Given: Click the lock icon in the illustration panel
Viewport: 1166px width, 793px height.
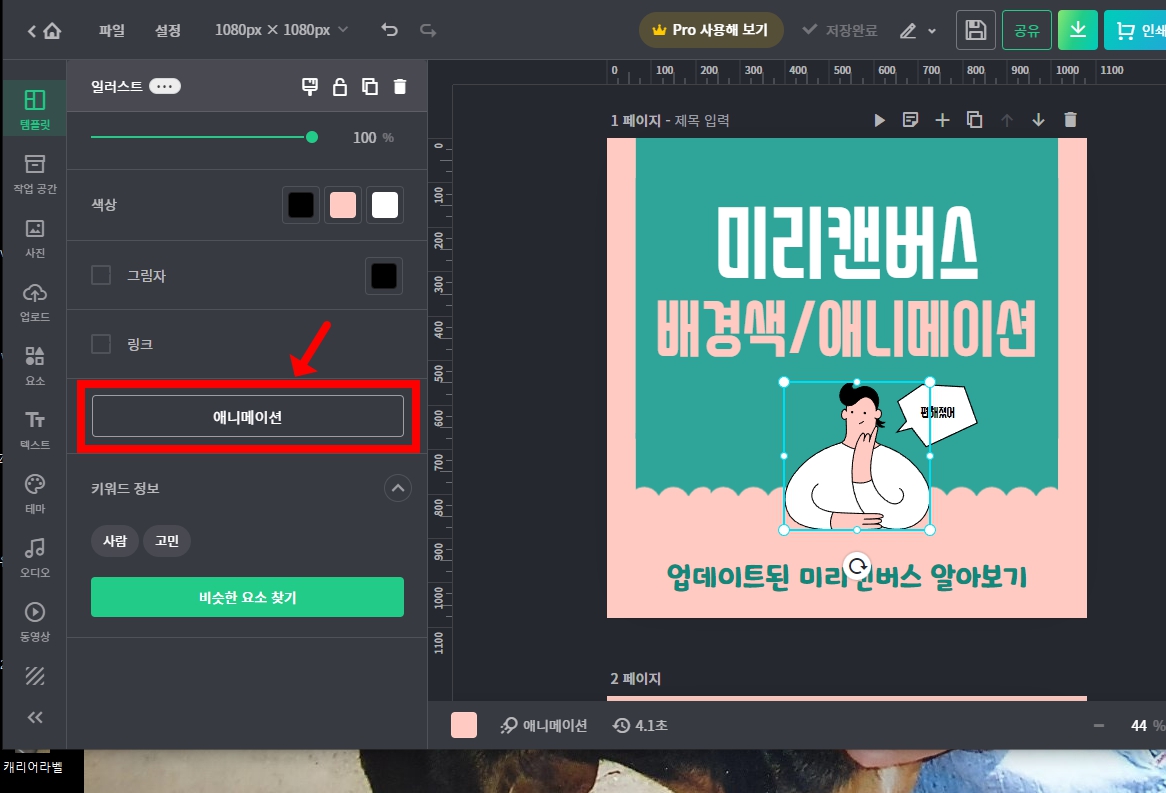Looking at the screenshot, I should [x=340, y=86].
